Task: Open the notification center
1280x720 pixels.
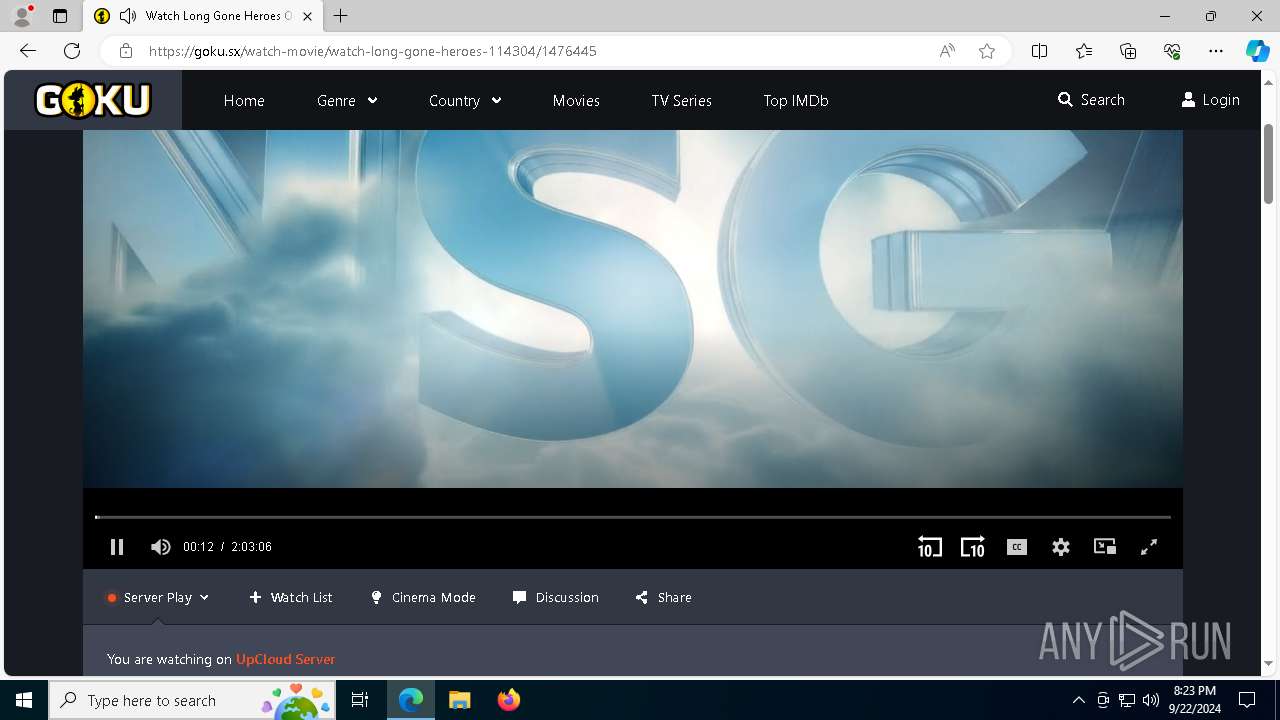Action: [x=1247, y=700]
